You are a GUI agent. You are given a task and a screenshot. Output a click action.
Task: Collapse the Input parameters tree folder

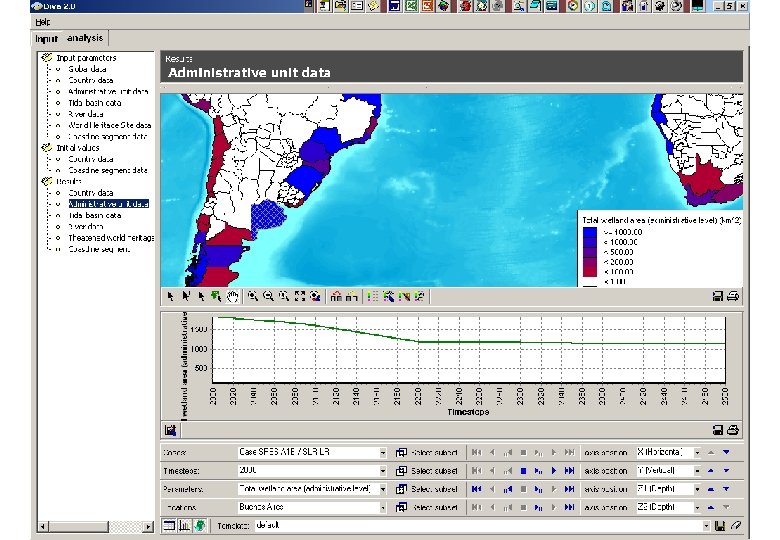click(46, 58)
